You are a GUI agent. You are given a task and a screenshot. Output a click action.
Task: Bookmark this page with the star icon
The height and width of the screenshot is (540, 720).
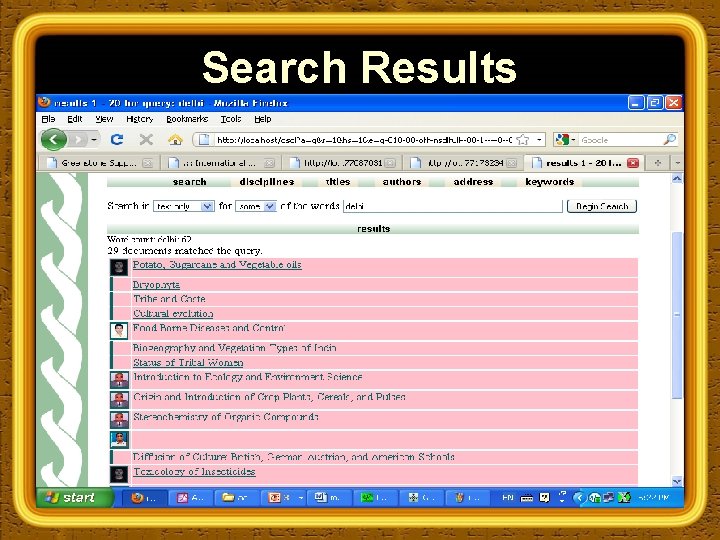523,140
